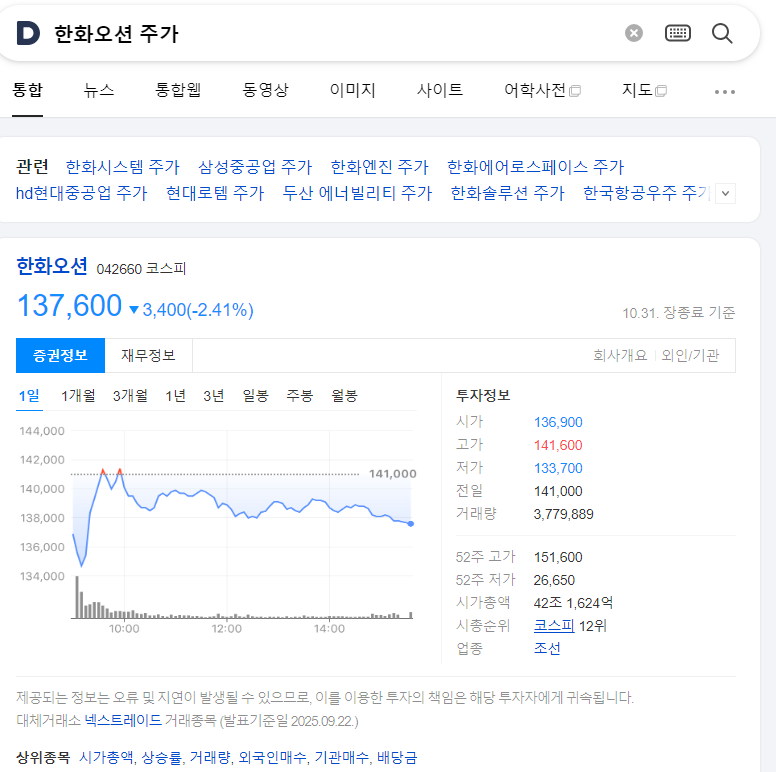Open related search 두산 에너빌리티 주가

357,193
